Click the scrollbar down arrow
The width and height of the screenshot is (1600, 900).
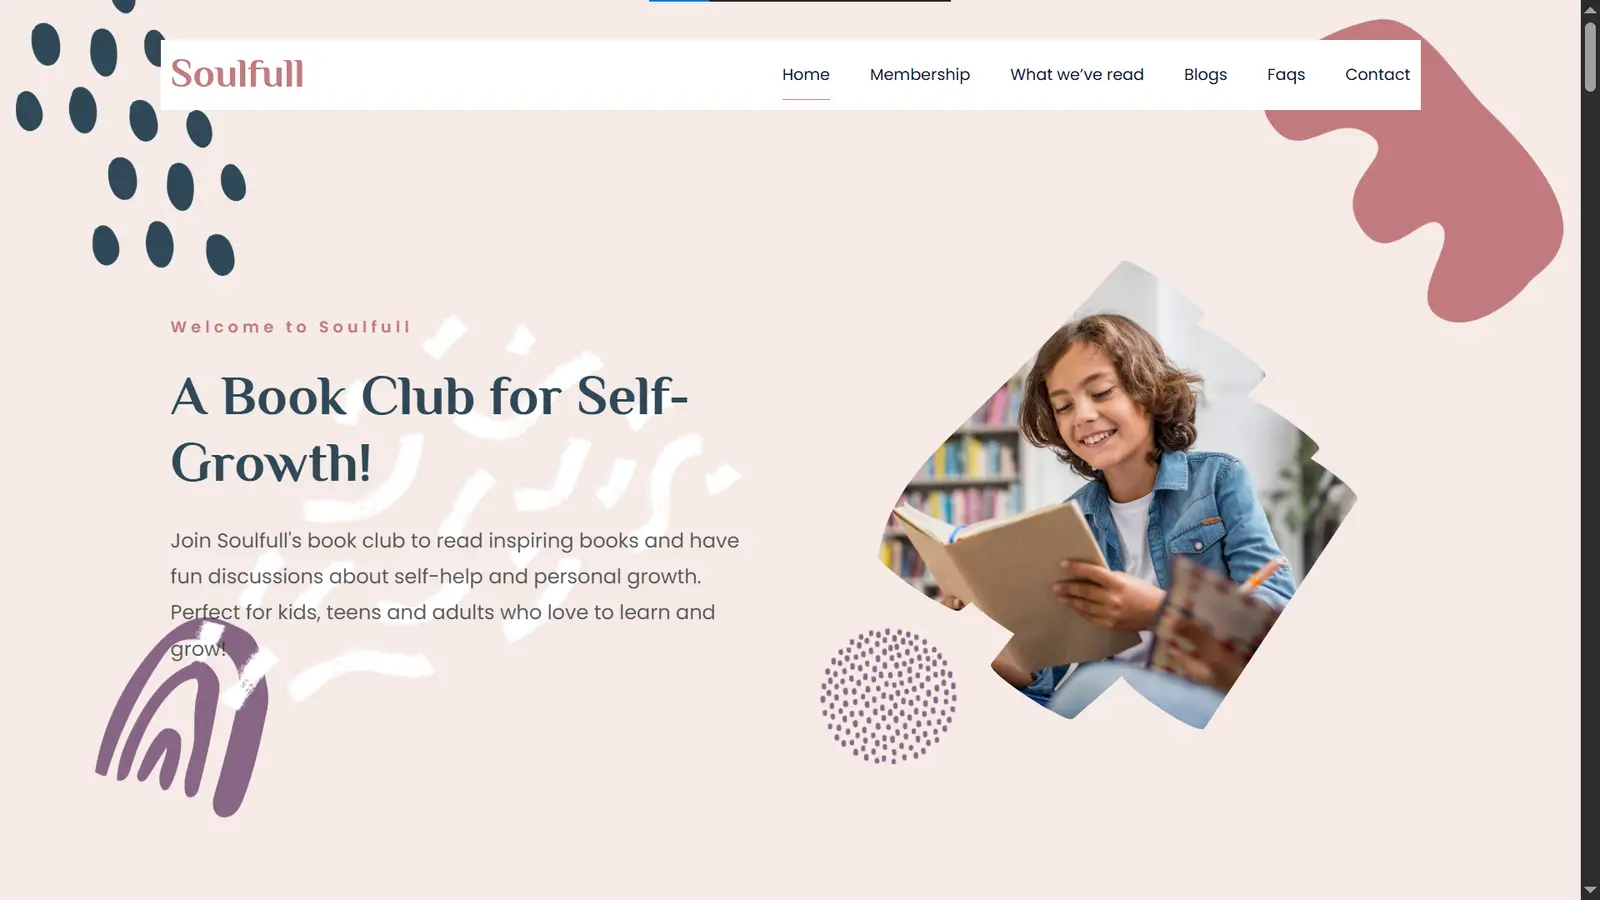(x=1590, y=890)
